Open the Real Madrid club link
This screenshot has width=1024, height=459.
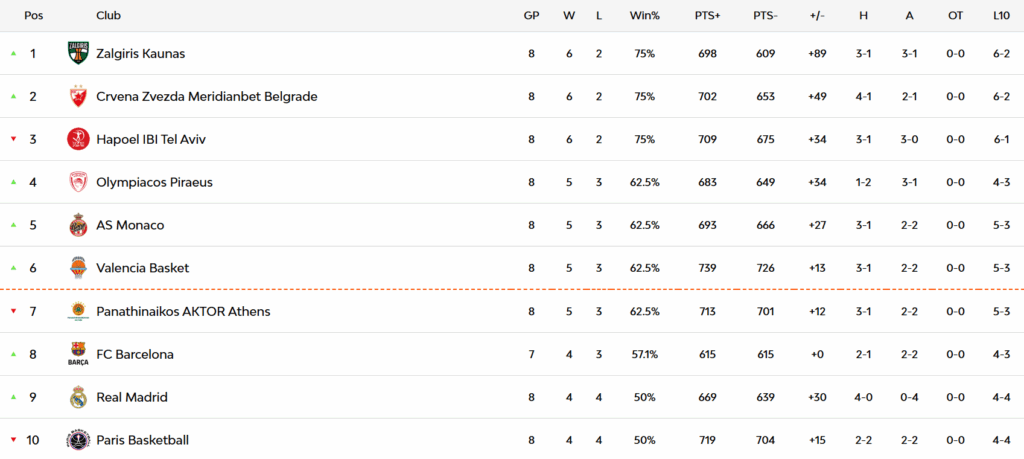[131, 397]
